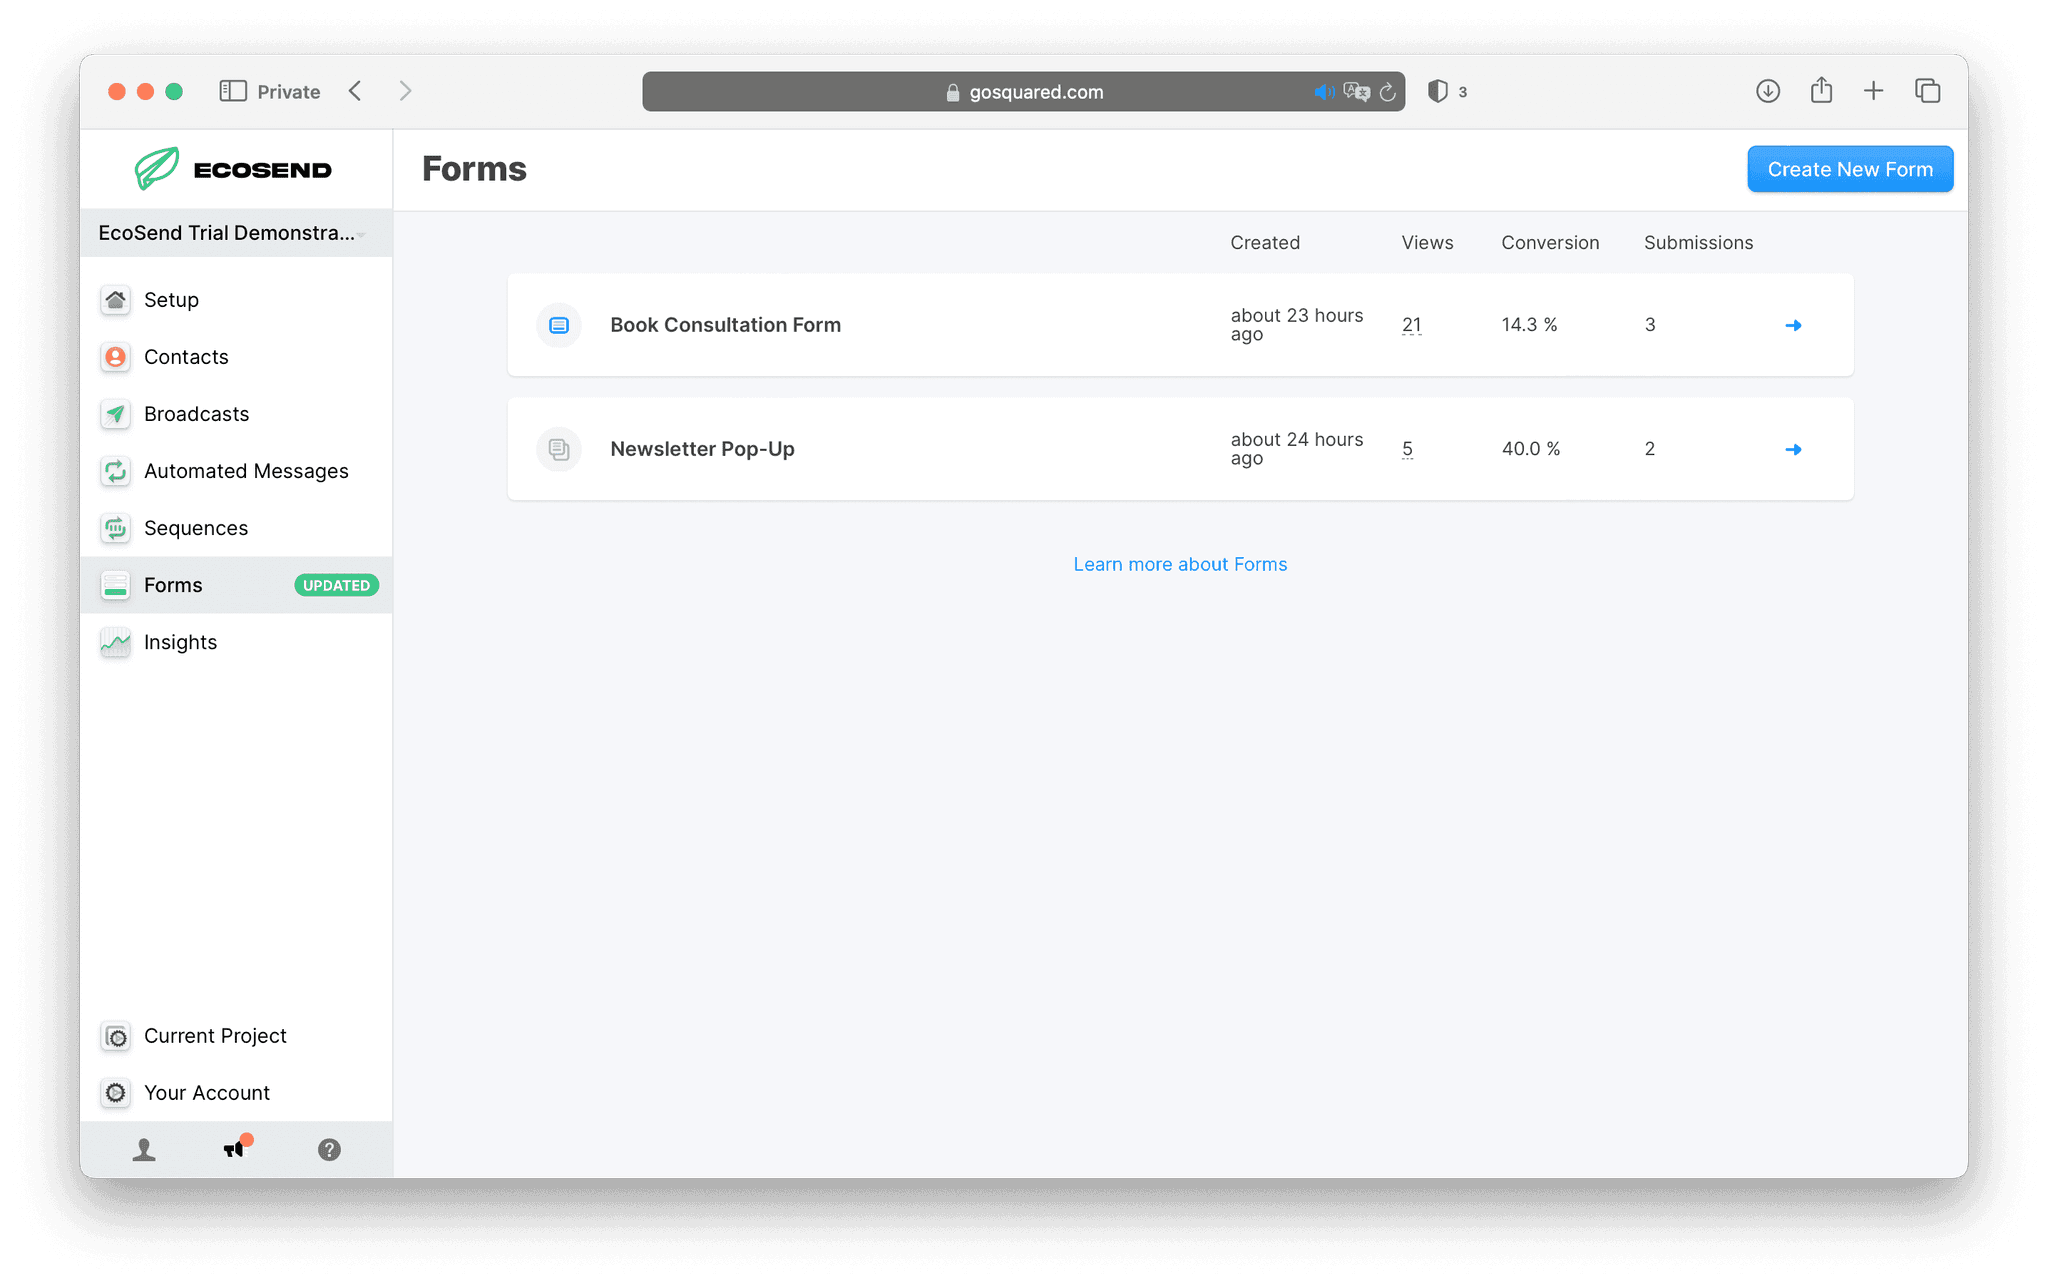
Task: Click the UPDATED badge next to Forms
Action: coord(336,586)
